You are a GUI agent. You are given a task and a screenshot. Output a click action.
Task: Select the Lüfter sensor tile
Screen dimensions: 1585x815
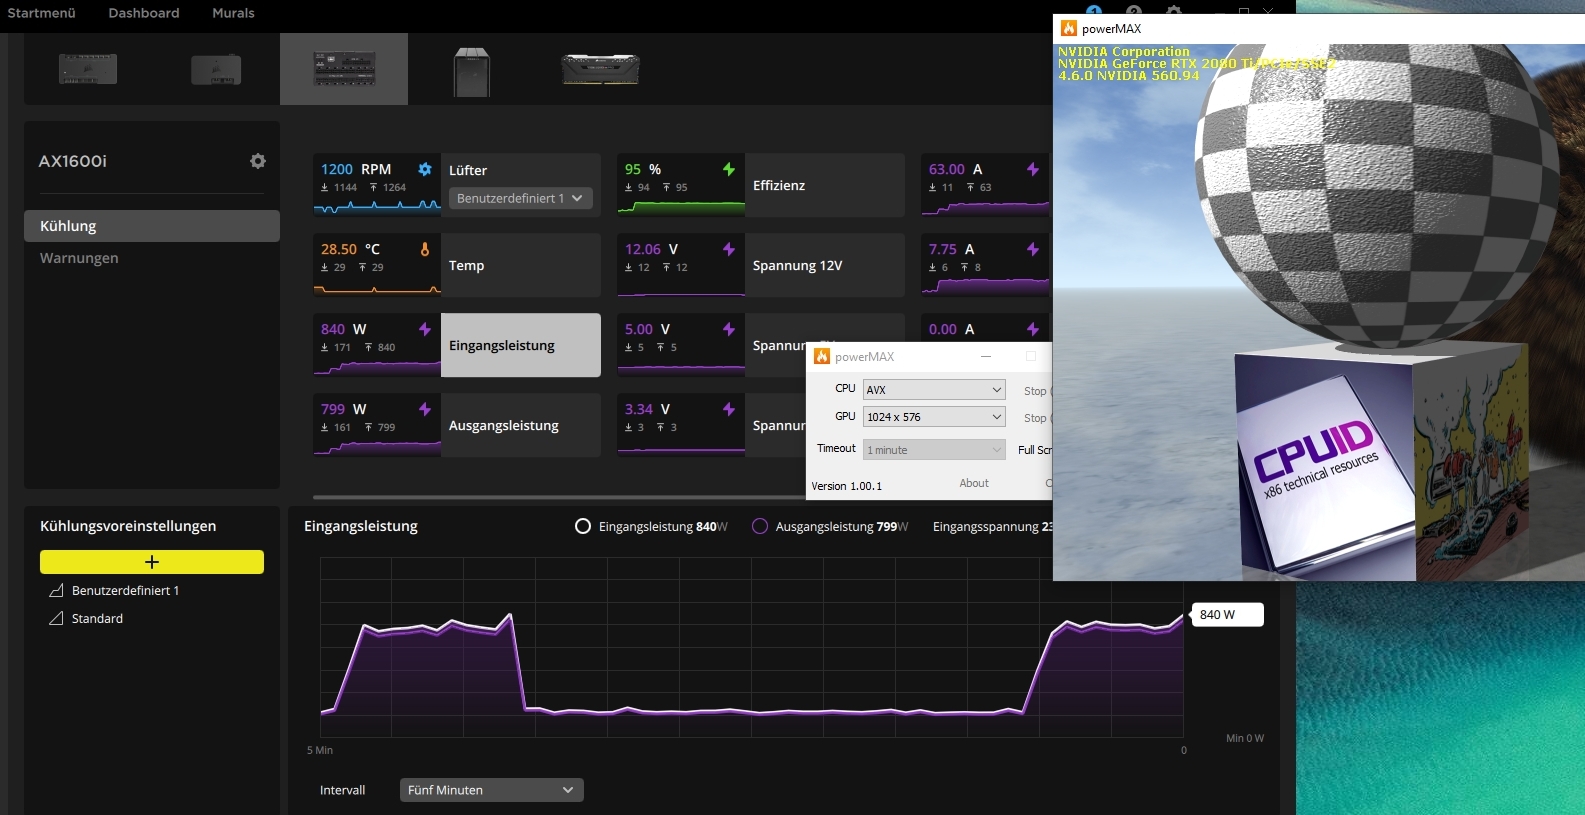coord(457,185)
